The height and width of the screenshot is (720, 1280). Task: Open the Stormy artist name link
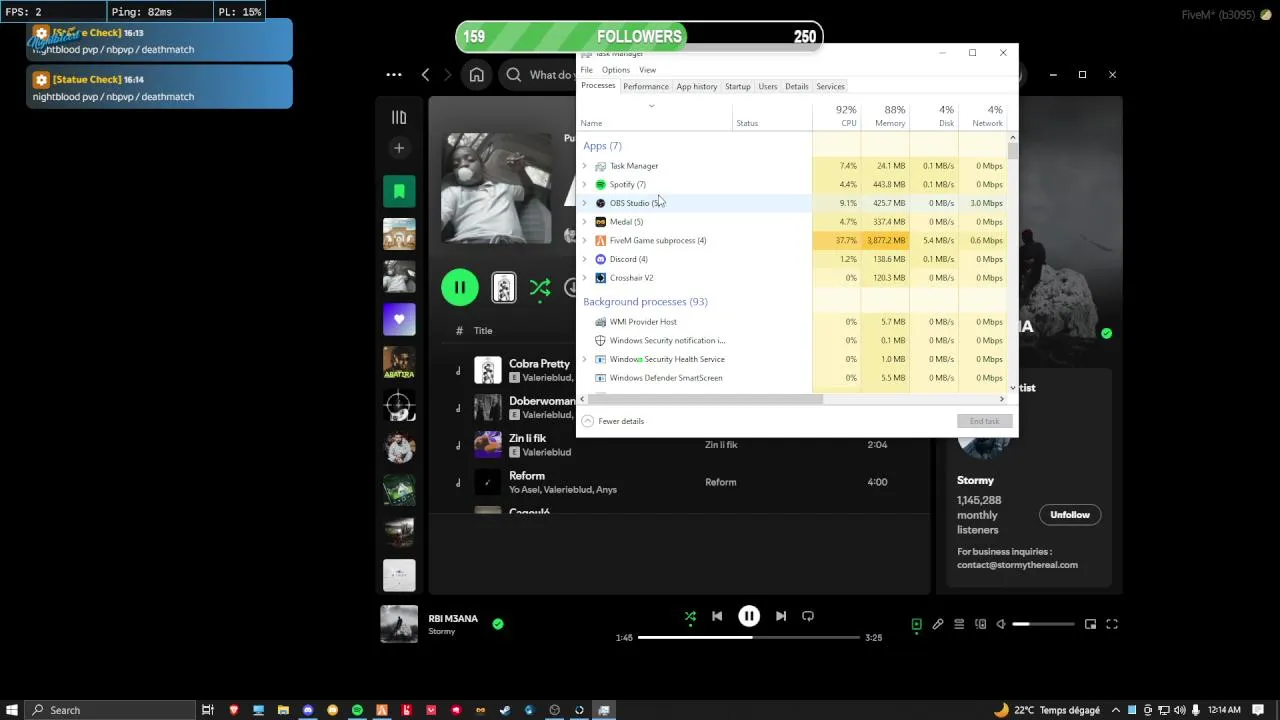(x=975, y=480)
